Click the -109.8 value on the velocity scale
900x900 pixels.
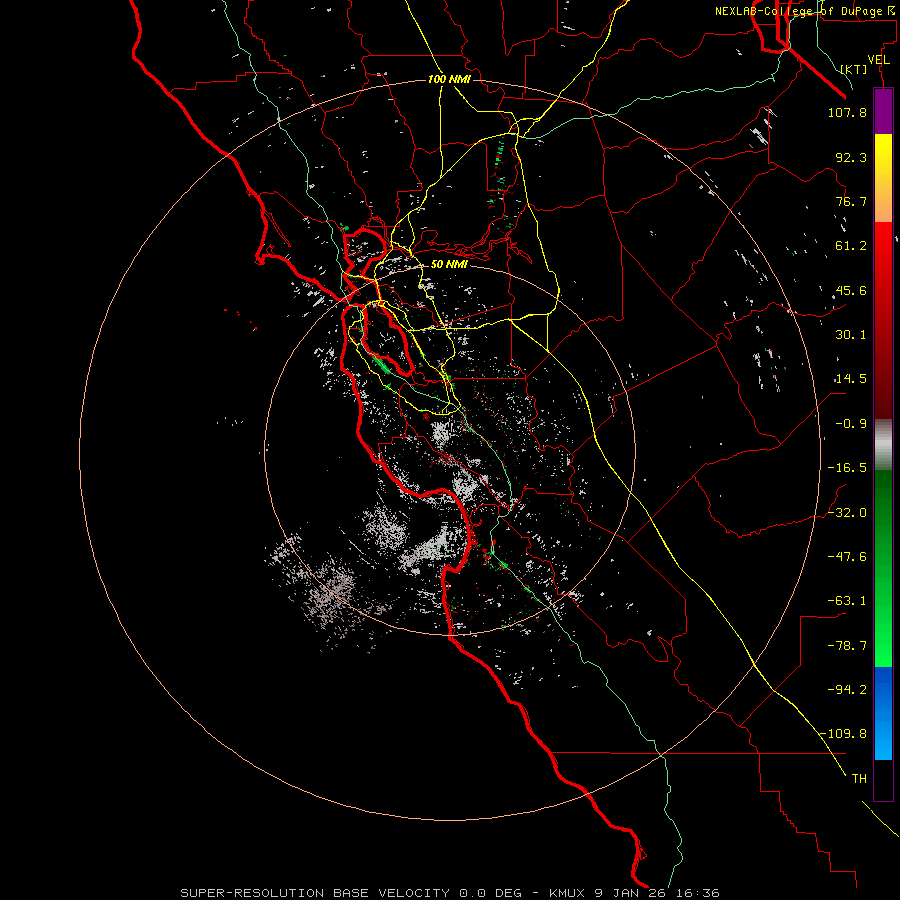(x=844, y=734)
